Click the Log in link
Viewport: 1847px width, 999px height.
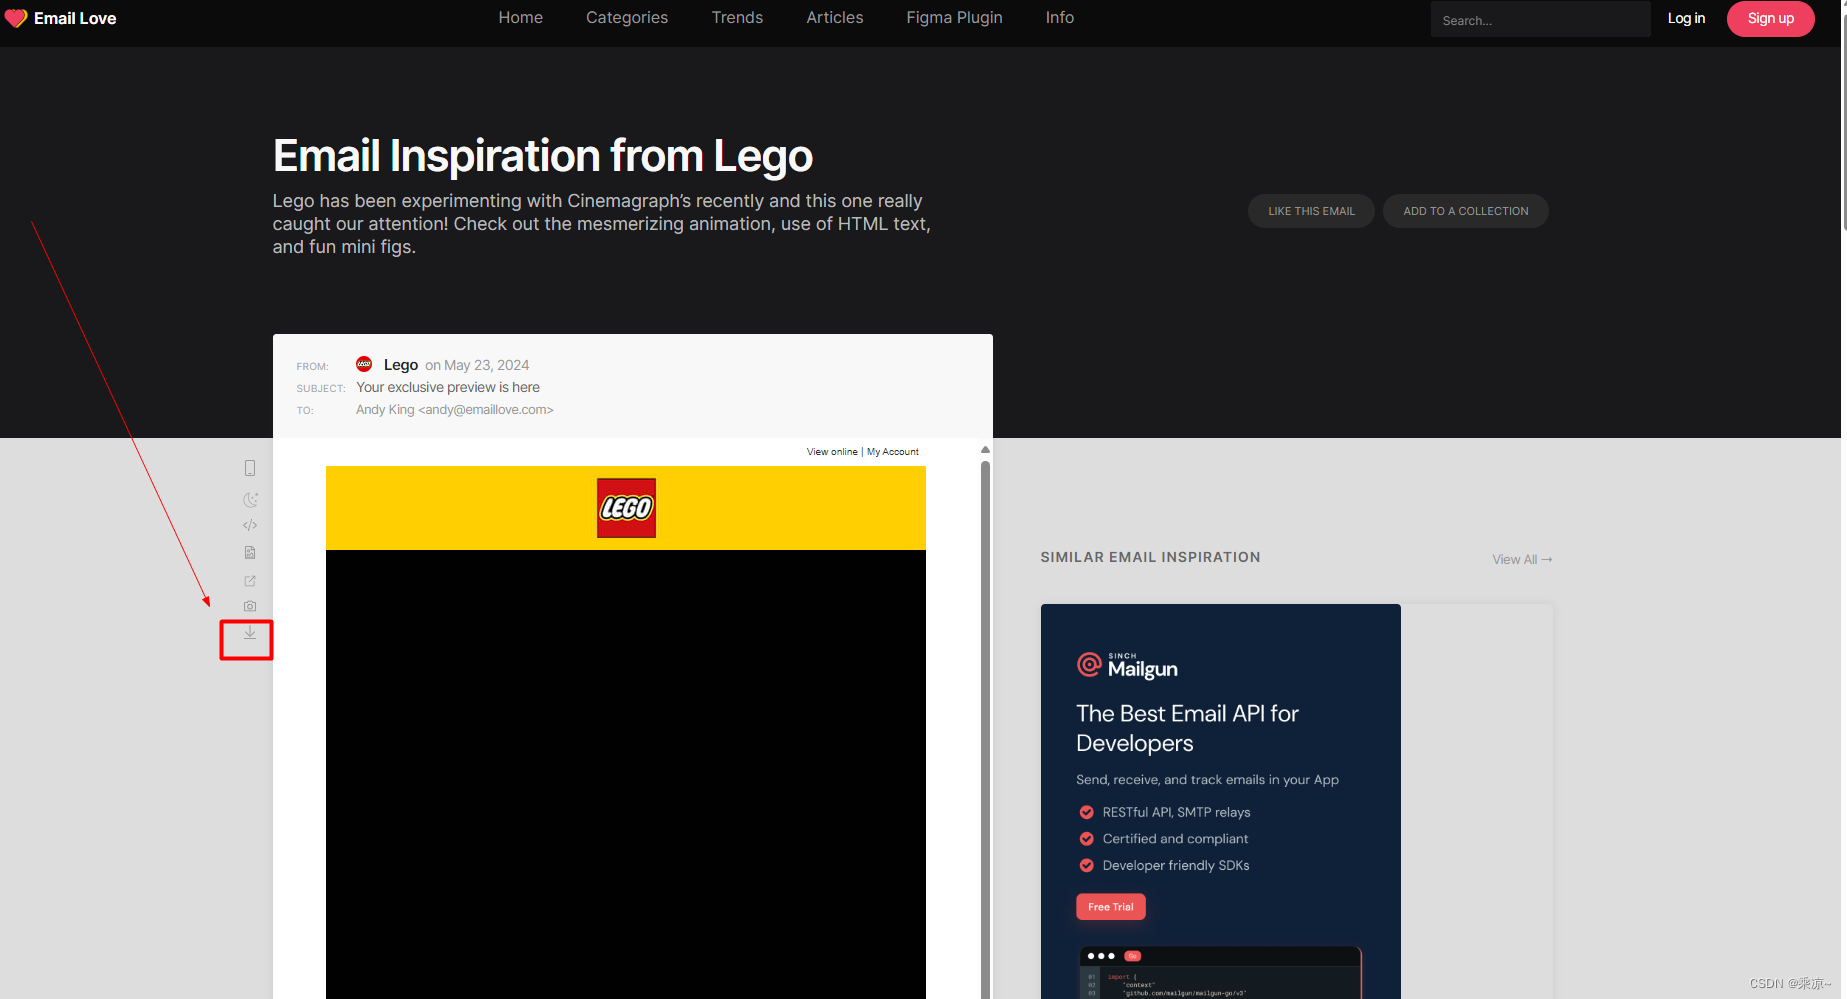[x=1686, y=18]
